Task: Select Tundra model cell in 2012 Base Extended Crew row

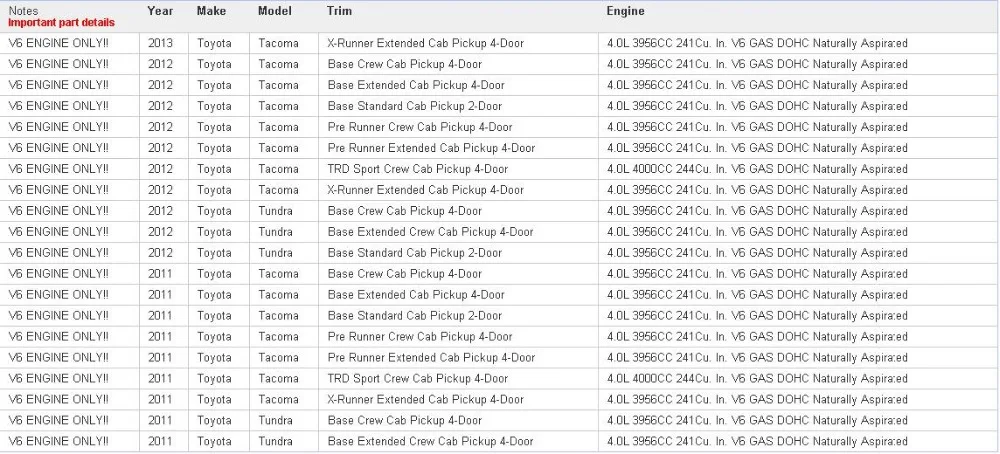Action: click(276, 232)
